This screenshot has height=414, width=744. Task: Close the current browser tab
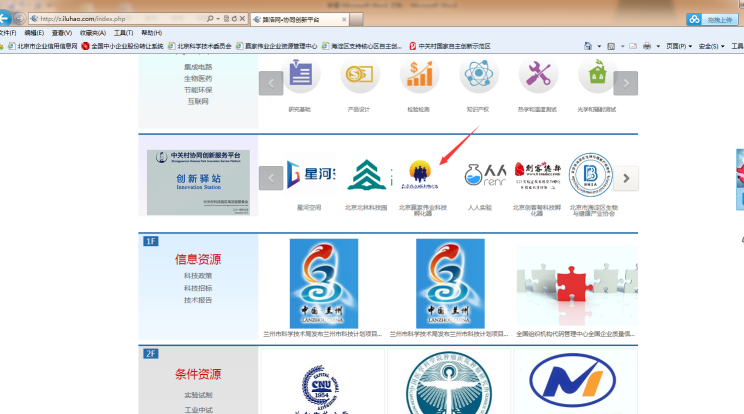(344, 19)
